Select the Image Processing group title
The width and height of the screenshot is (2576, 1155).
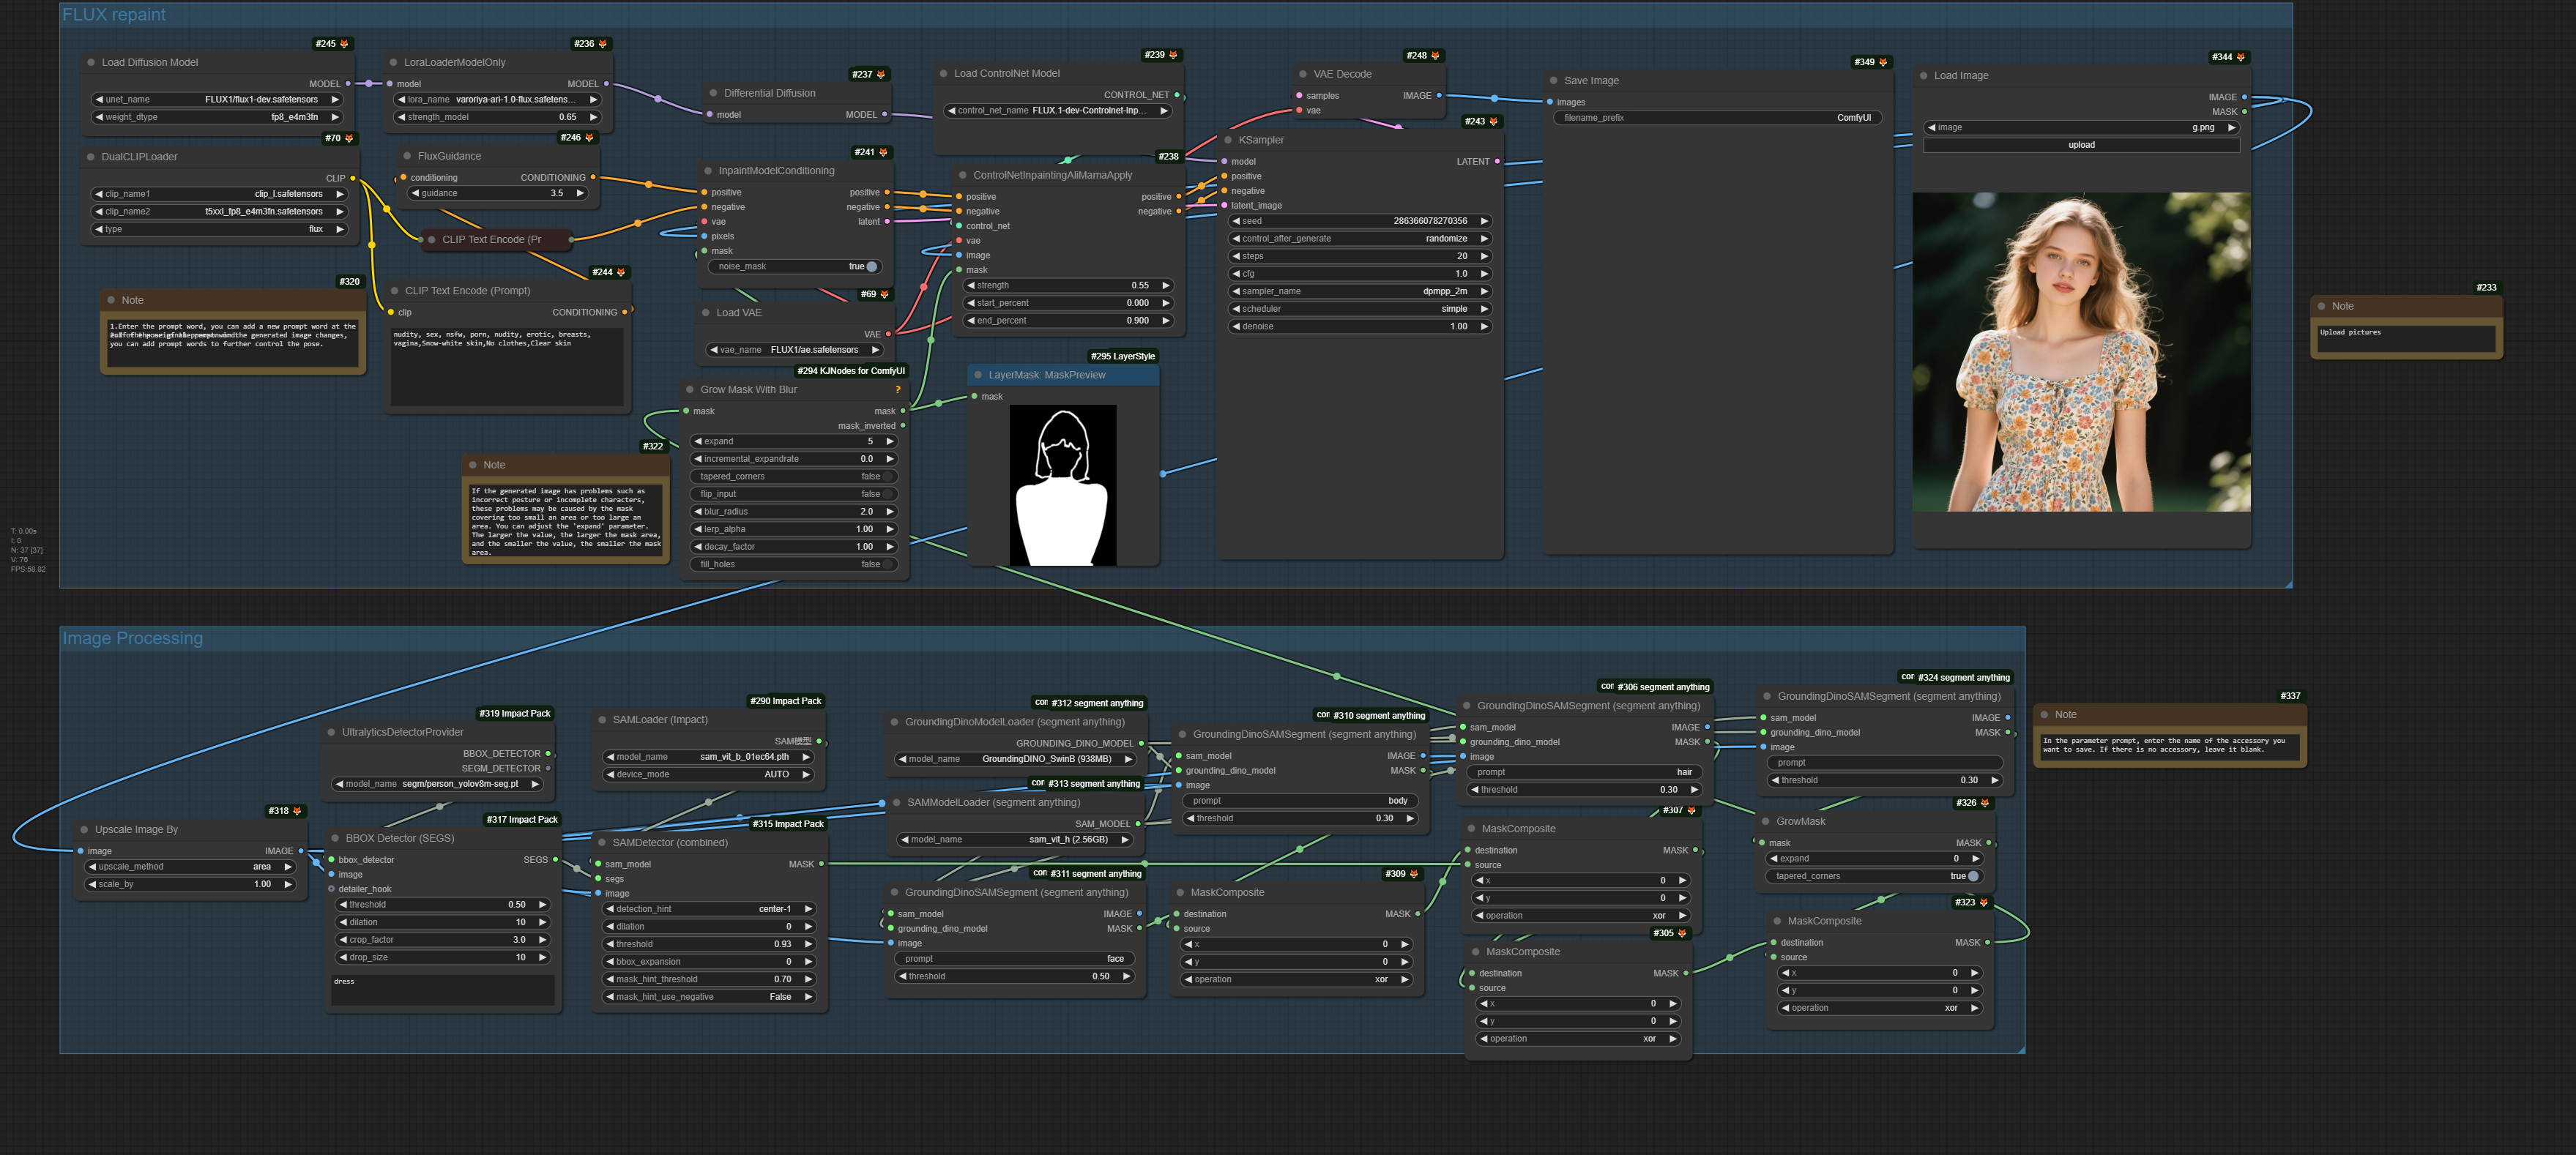132,639
